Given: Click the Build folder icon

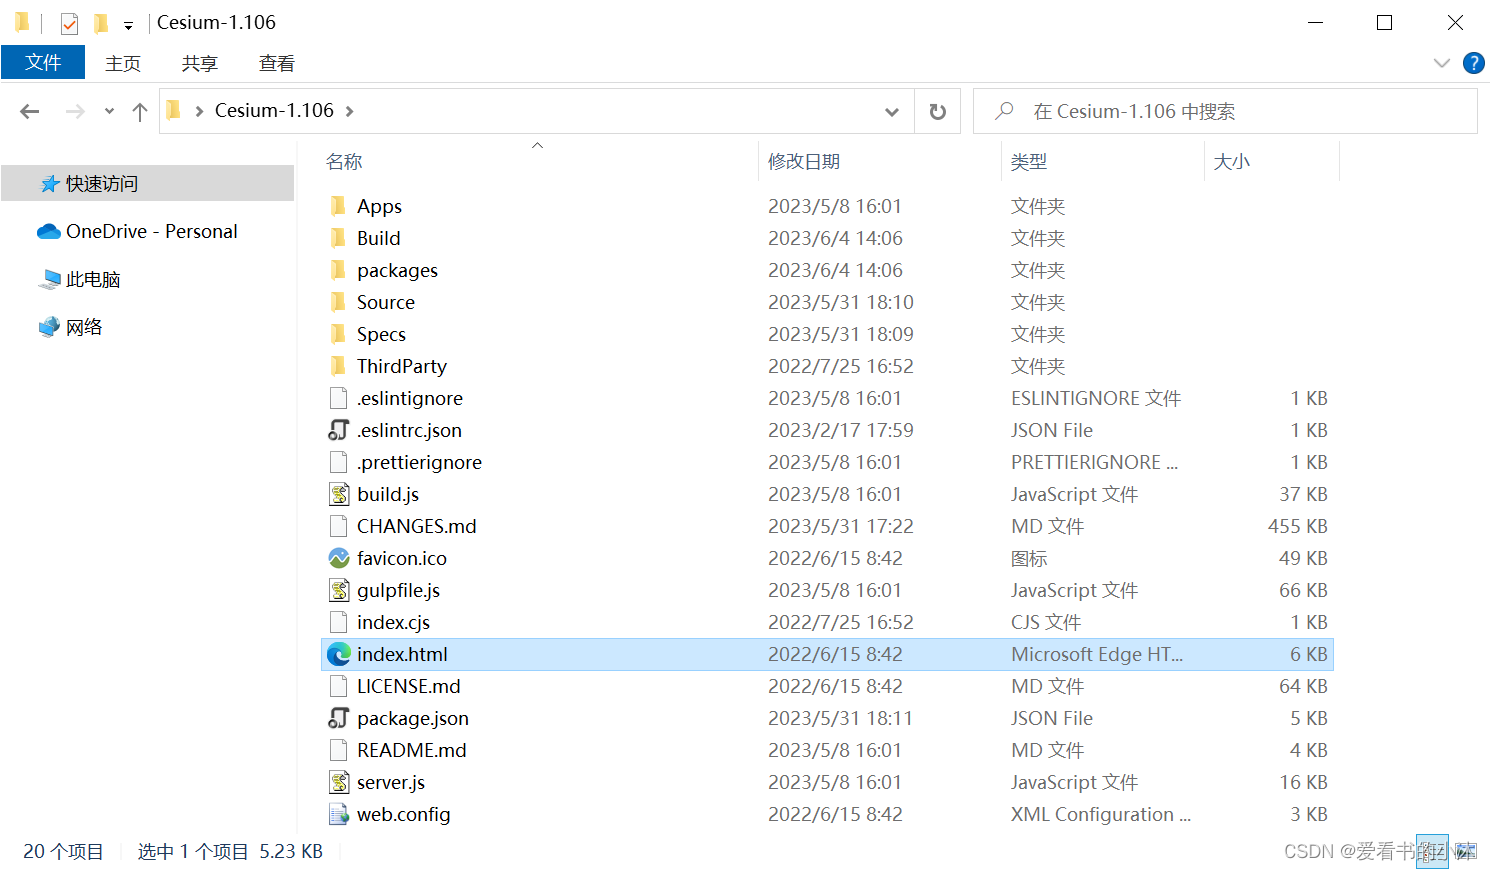Looking at the screenshot, I should coord(339,238).
